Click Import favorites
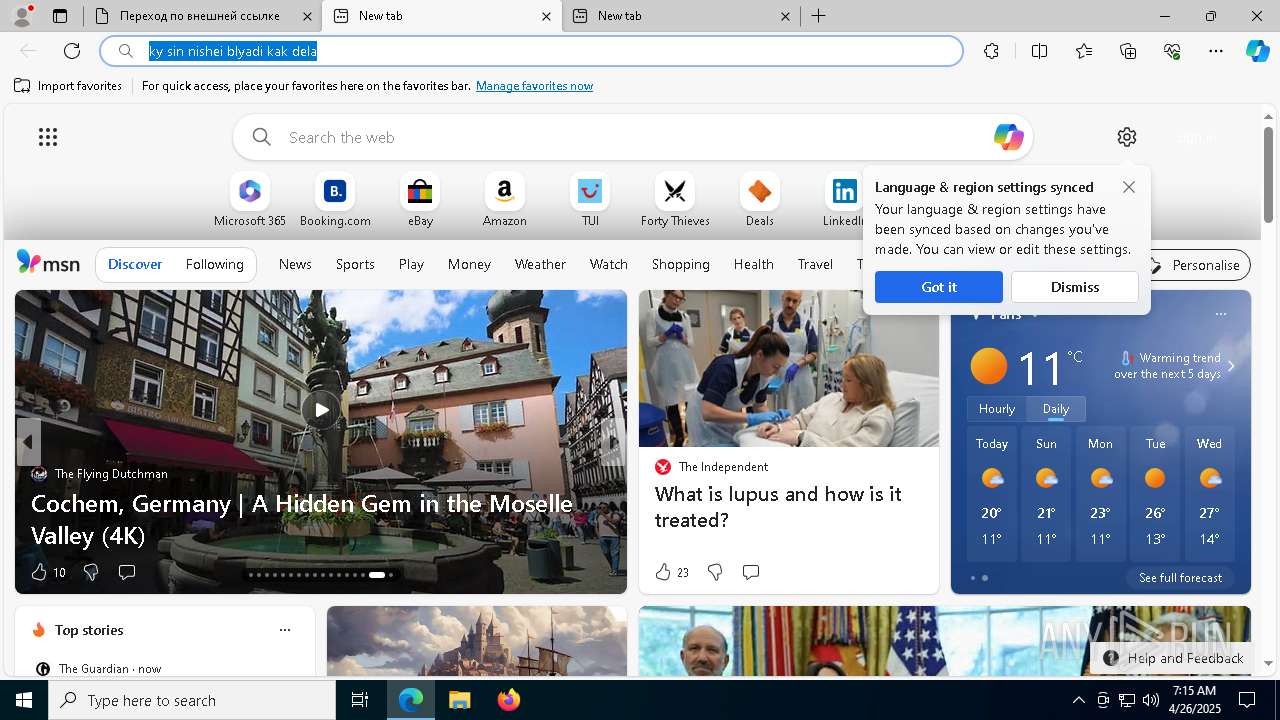The height and width of the screenshot is (720, 1280). (x=68, y=86)
